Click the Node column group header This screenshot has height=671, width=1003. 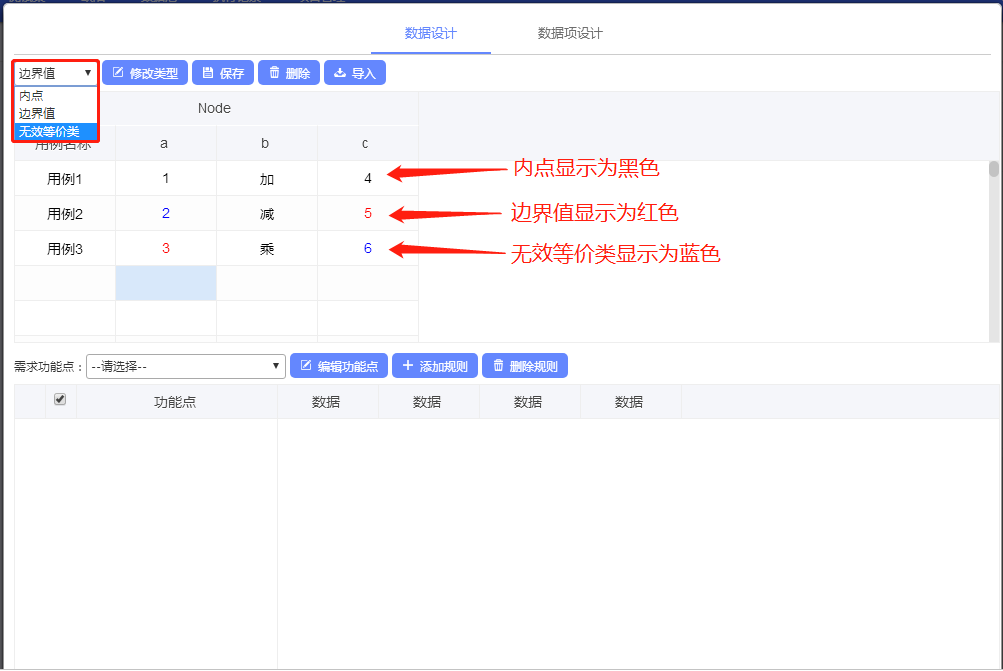click(214, 108)
